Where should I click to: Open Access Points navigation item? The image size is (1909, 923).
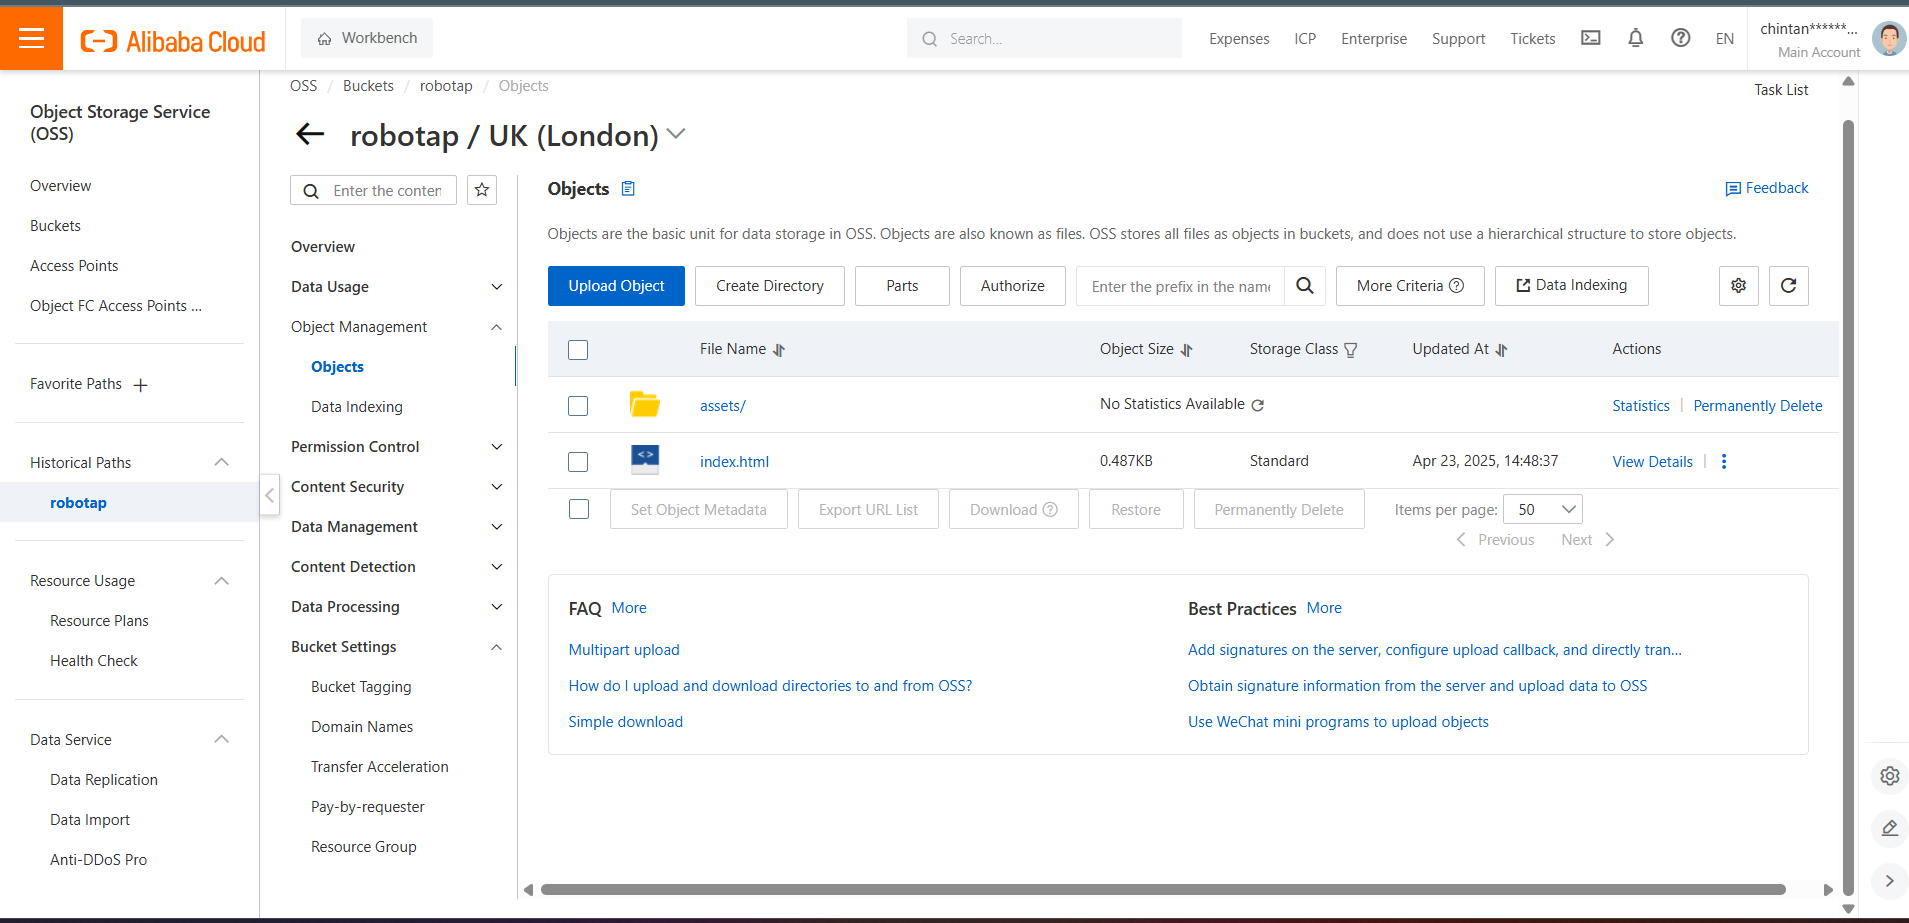click(x=74, y=266)
